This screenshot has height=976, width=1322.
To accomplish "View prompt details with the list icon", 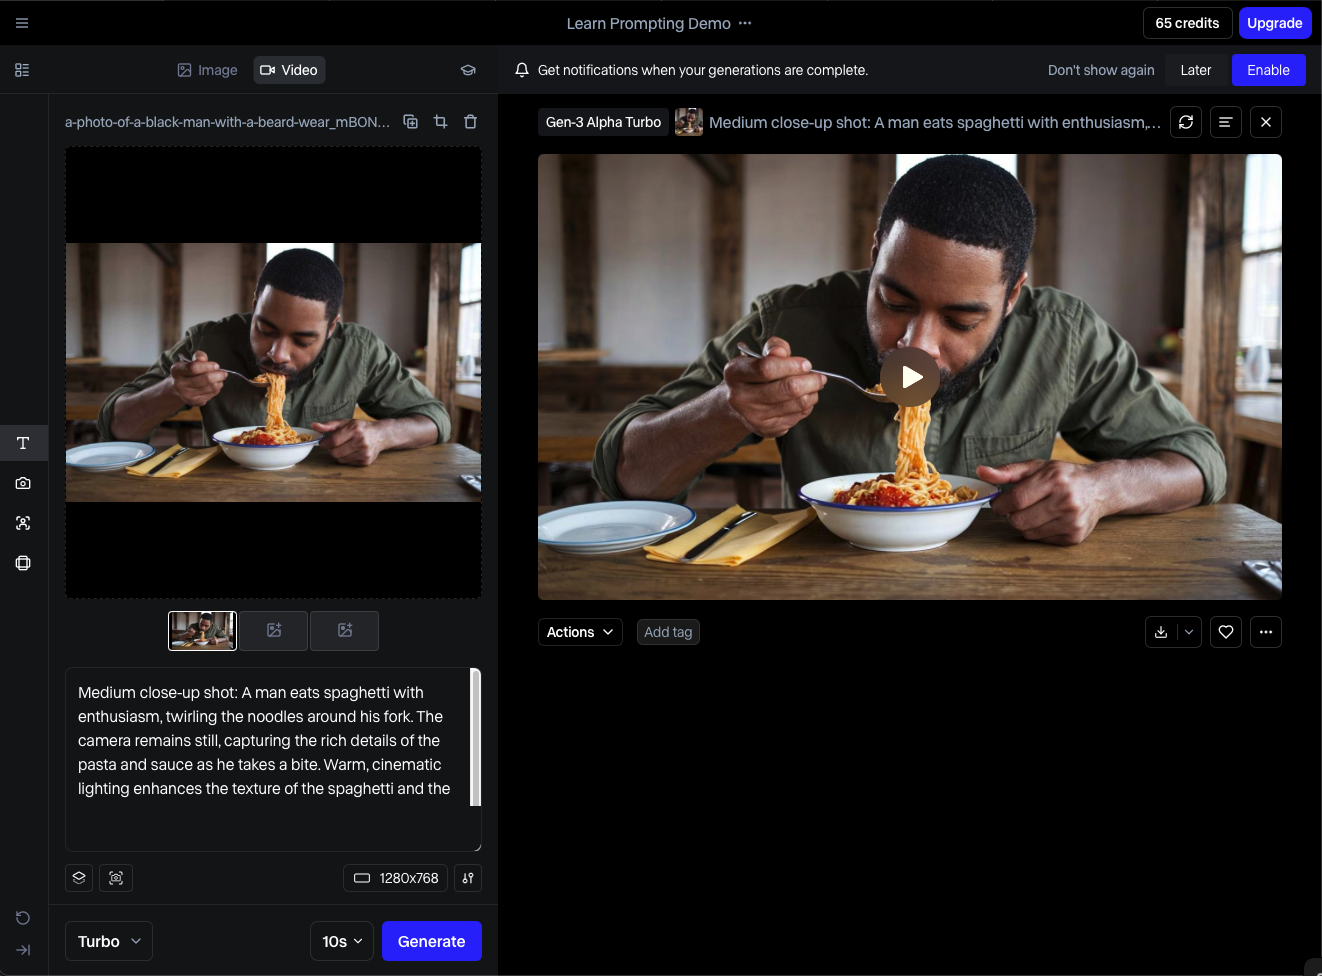I will pos(1226,121).
